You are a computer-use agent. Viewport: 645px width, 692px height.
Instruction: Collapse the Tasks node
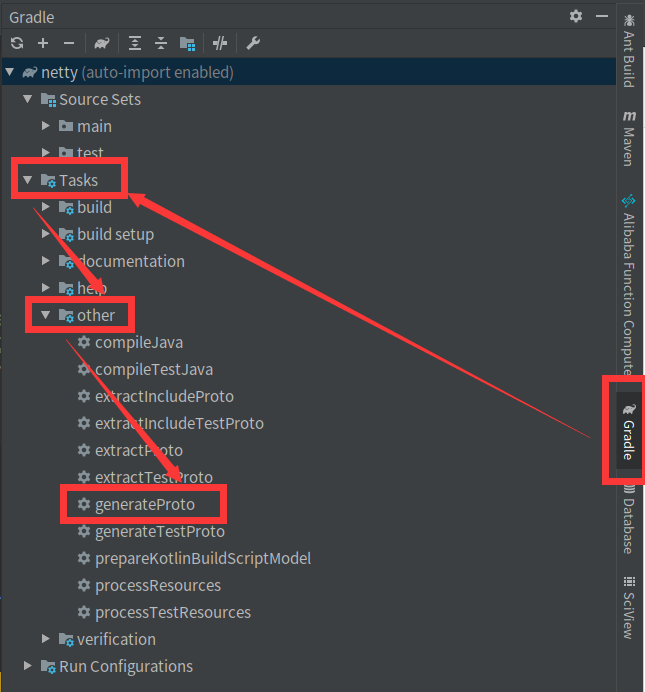point(28,180)
